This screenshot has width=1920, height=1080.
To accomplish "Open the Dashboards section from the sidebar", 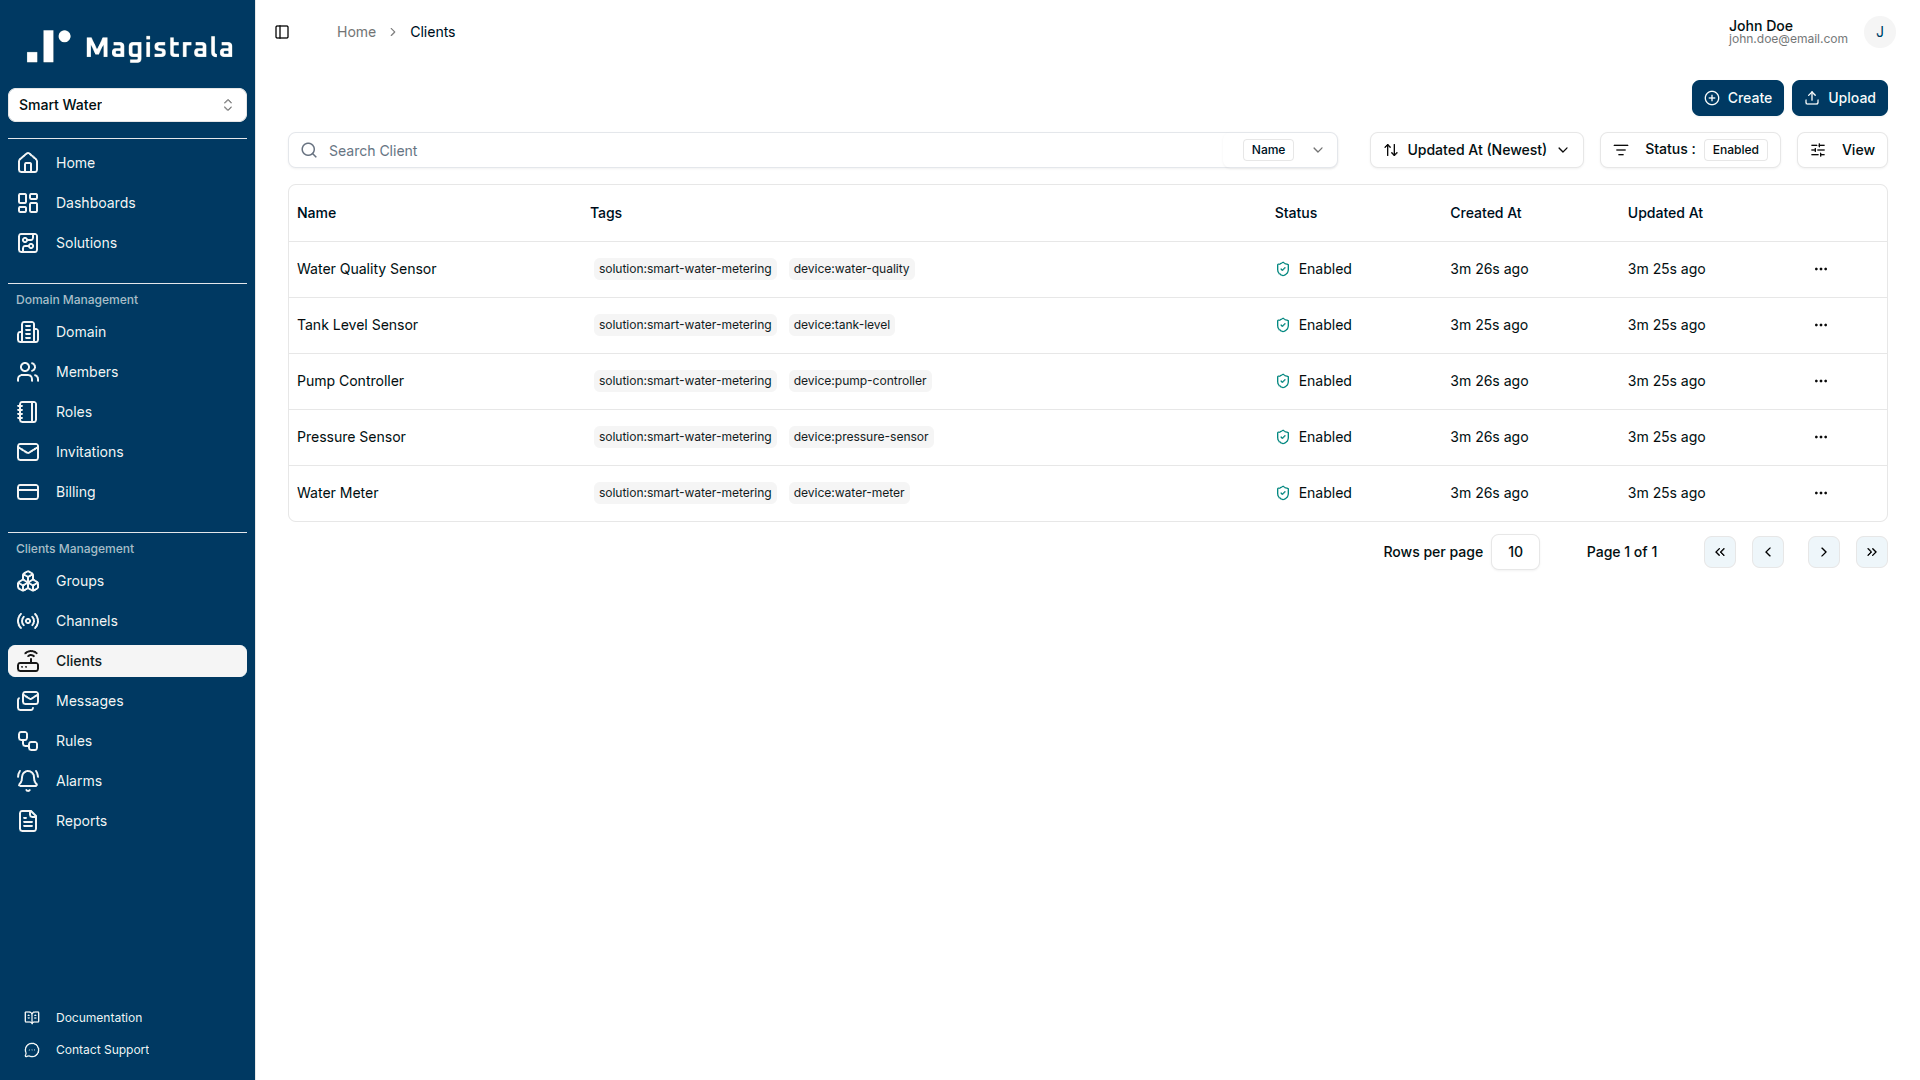I will [95, 203].
